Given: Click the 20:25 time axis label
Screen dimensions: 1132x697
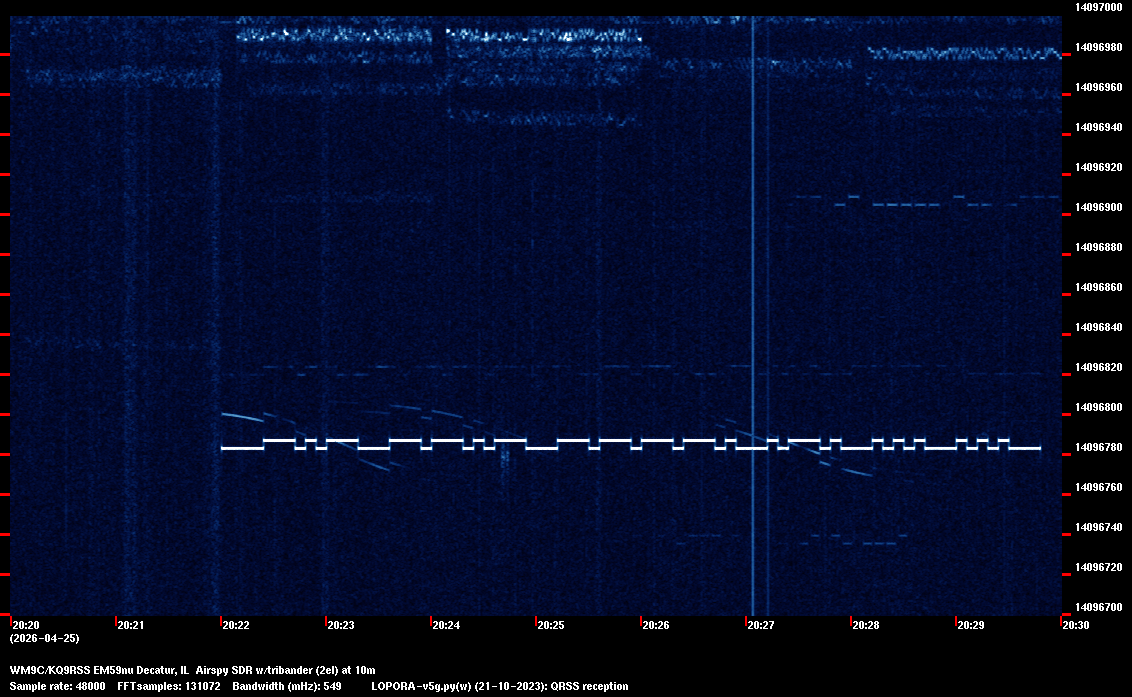Looking at the screenshot, I should point(551,625).
